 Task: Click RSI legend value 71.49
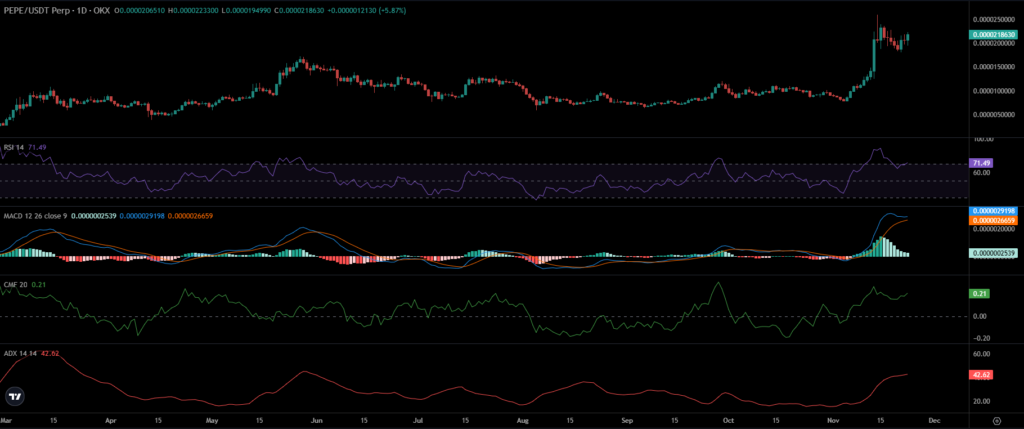pyautogui.click(x=37, y=148)
